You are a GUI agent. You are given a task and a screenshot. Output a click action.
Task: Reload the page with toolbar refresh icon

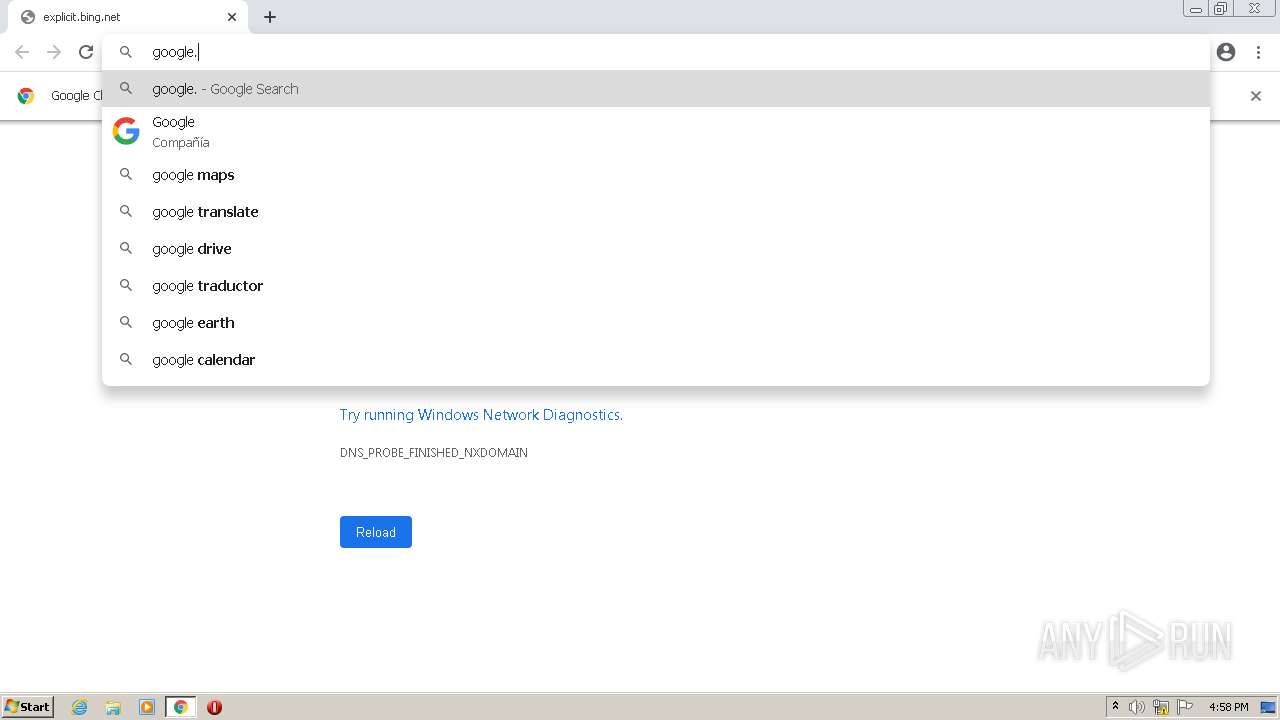86,52
